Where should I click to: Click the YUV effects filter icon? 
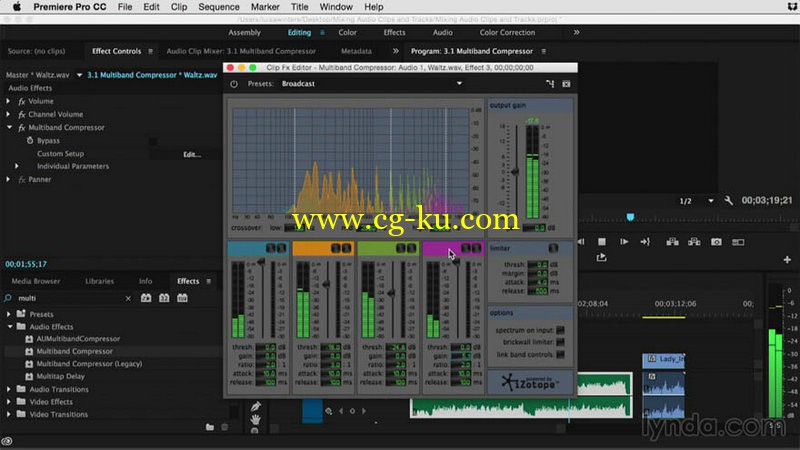(182, 298)
